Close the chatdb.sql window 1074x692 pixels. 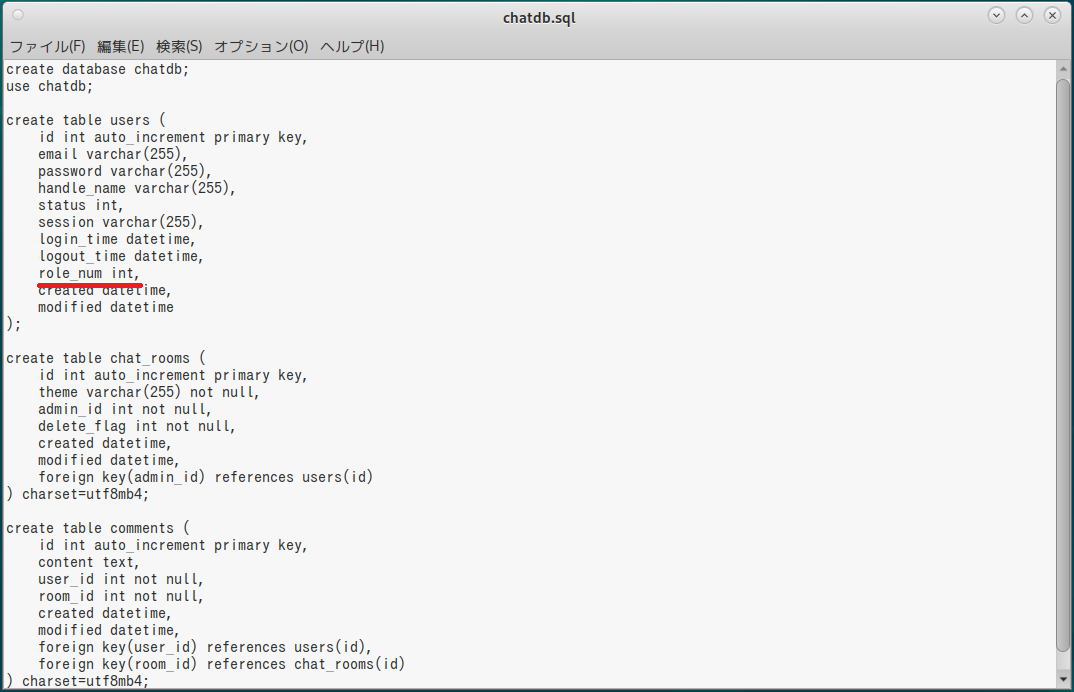(x=1053, y=15)
